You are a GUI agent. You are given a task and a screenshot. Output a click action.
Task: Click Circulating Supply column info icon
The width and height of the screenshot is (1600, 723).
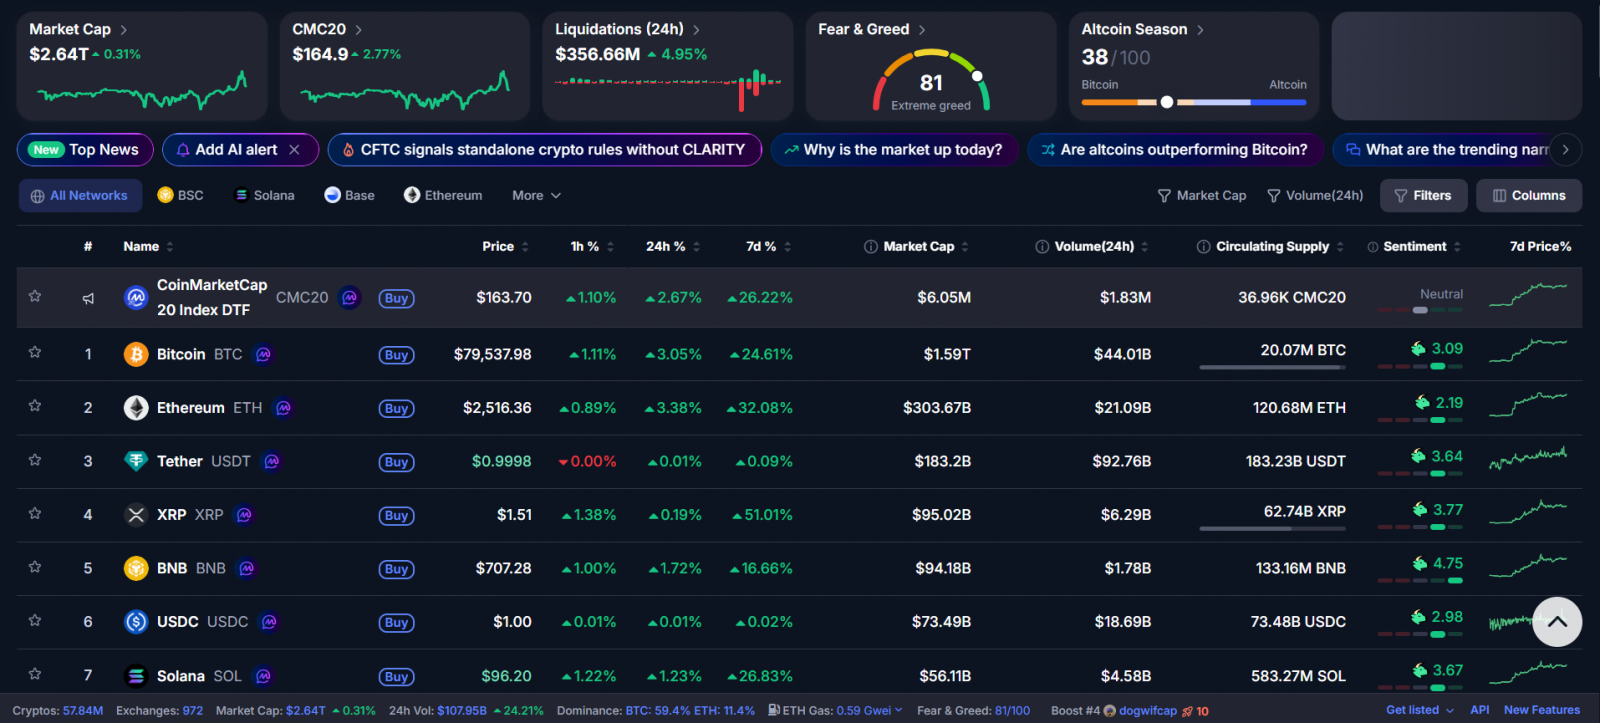[x=1203, y=247]
